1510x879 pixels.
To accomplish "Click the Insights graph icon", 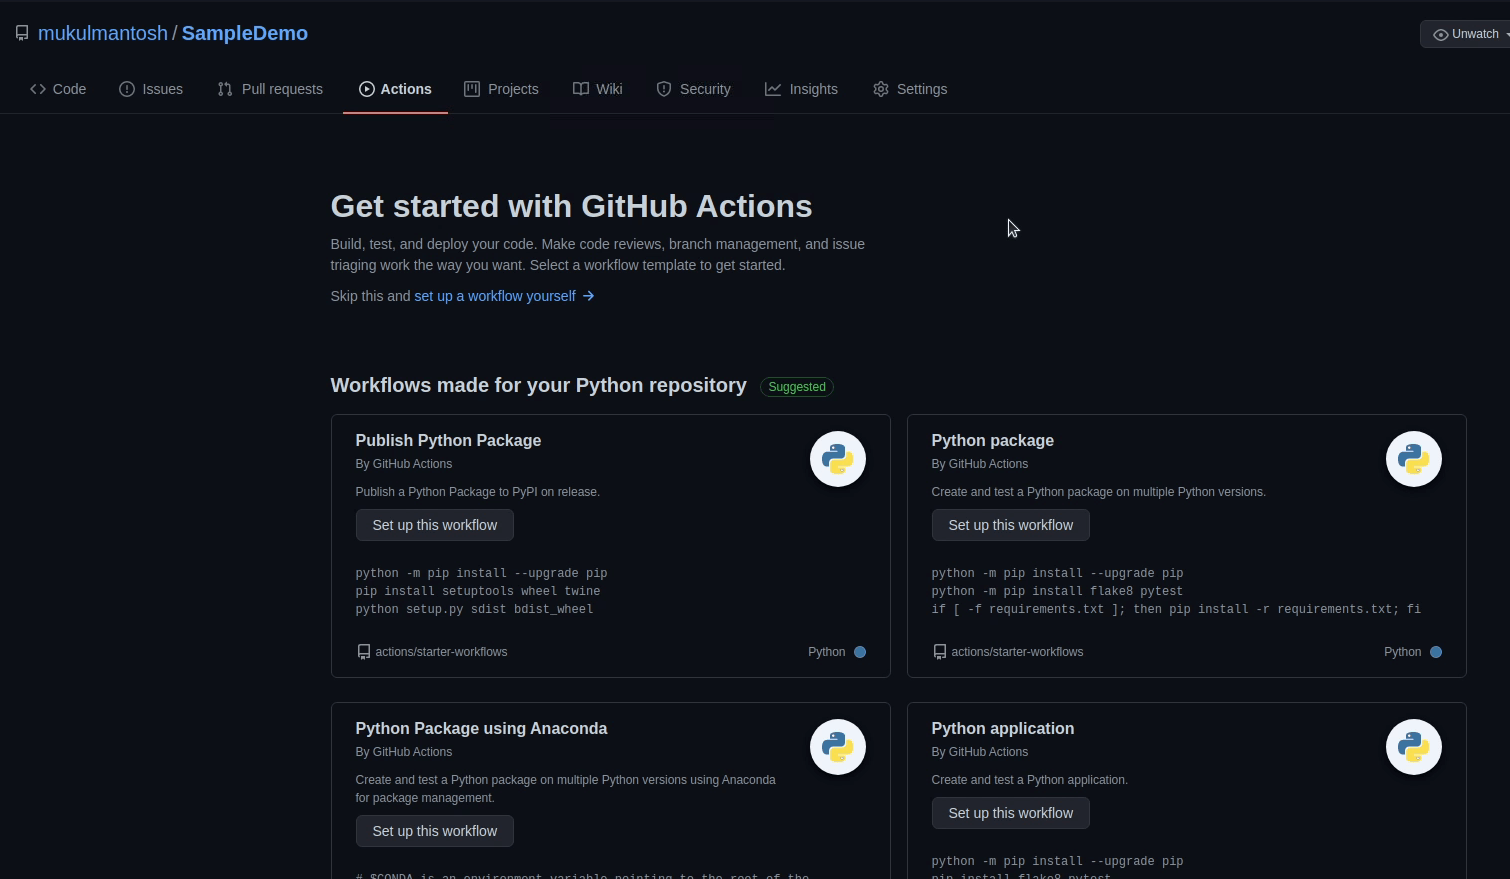I will (772, 89).
